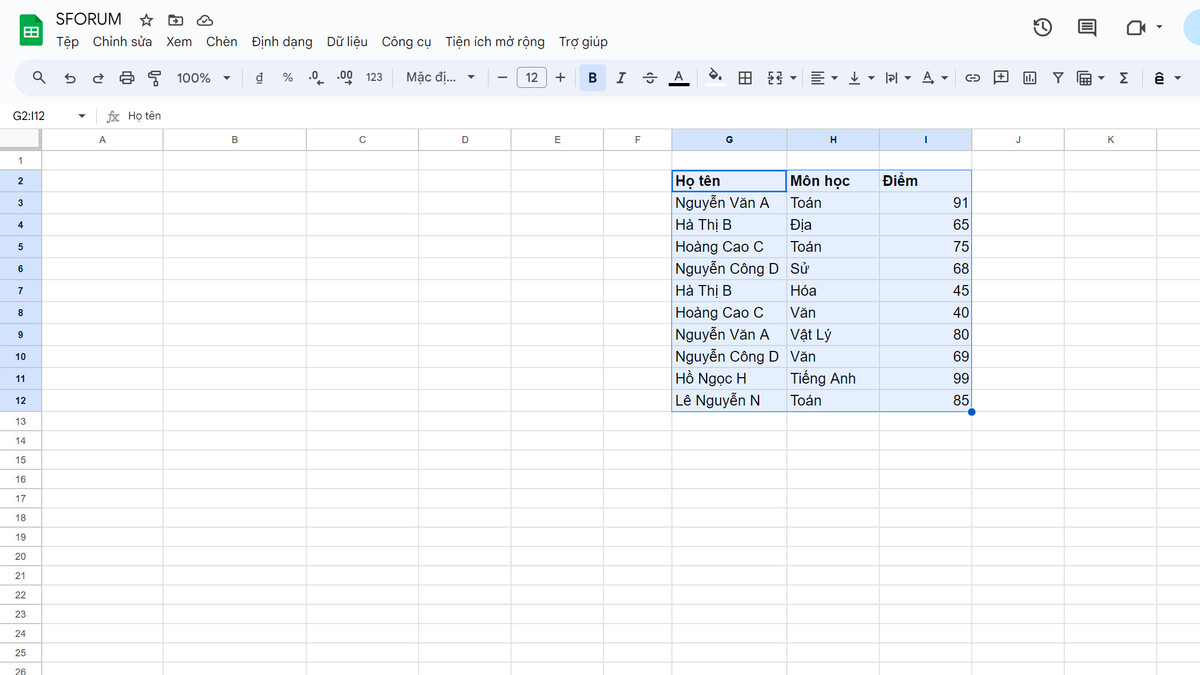Insert a link
1200x675 pixels.
click(x=972, y=78)
